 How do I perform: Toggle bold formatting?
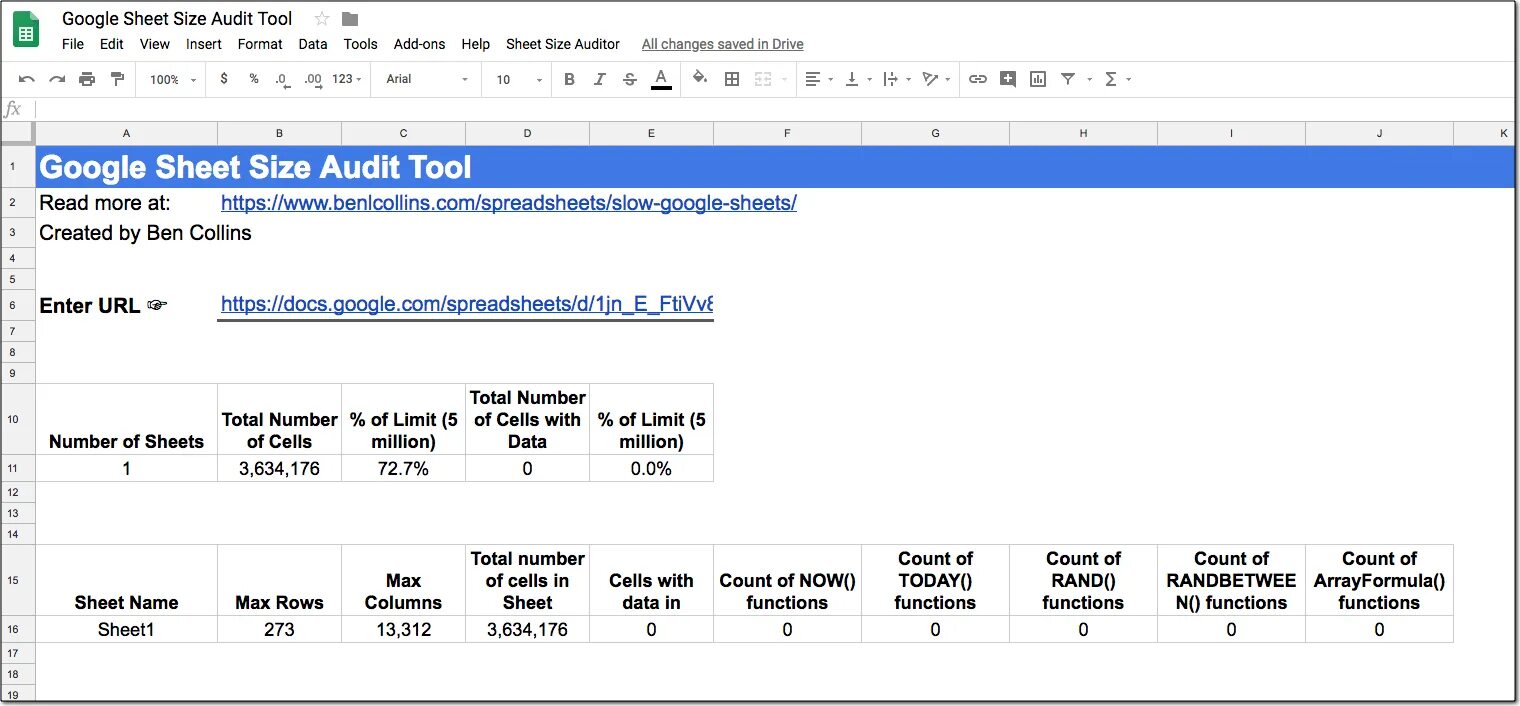click(569, 79)
